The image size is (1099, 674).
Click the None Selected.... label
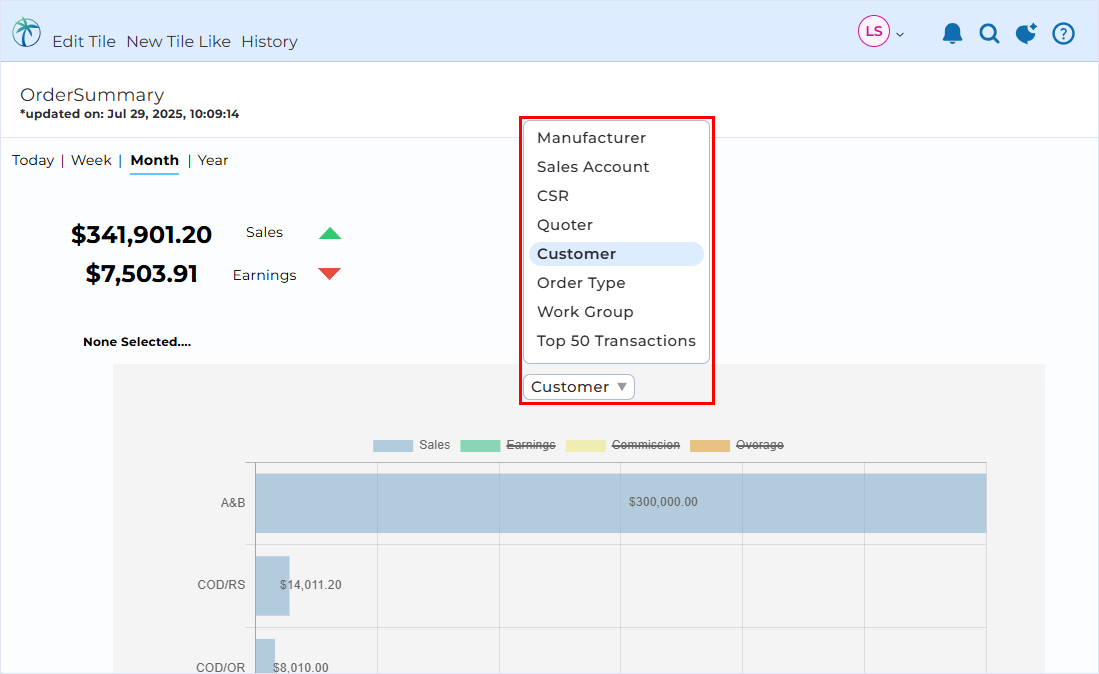pos(137,342)
